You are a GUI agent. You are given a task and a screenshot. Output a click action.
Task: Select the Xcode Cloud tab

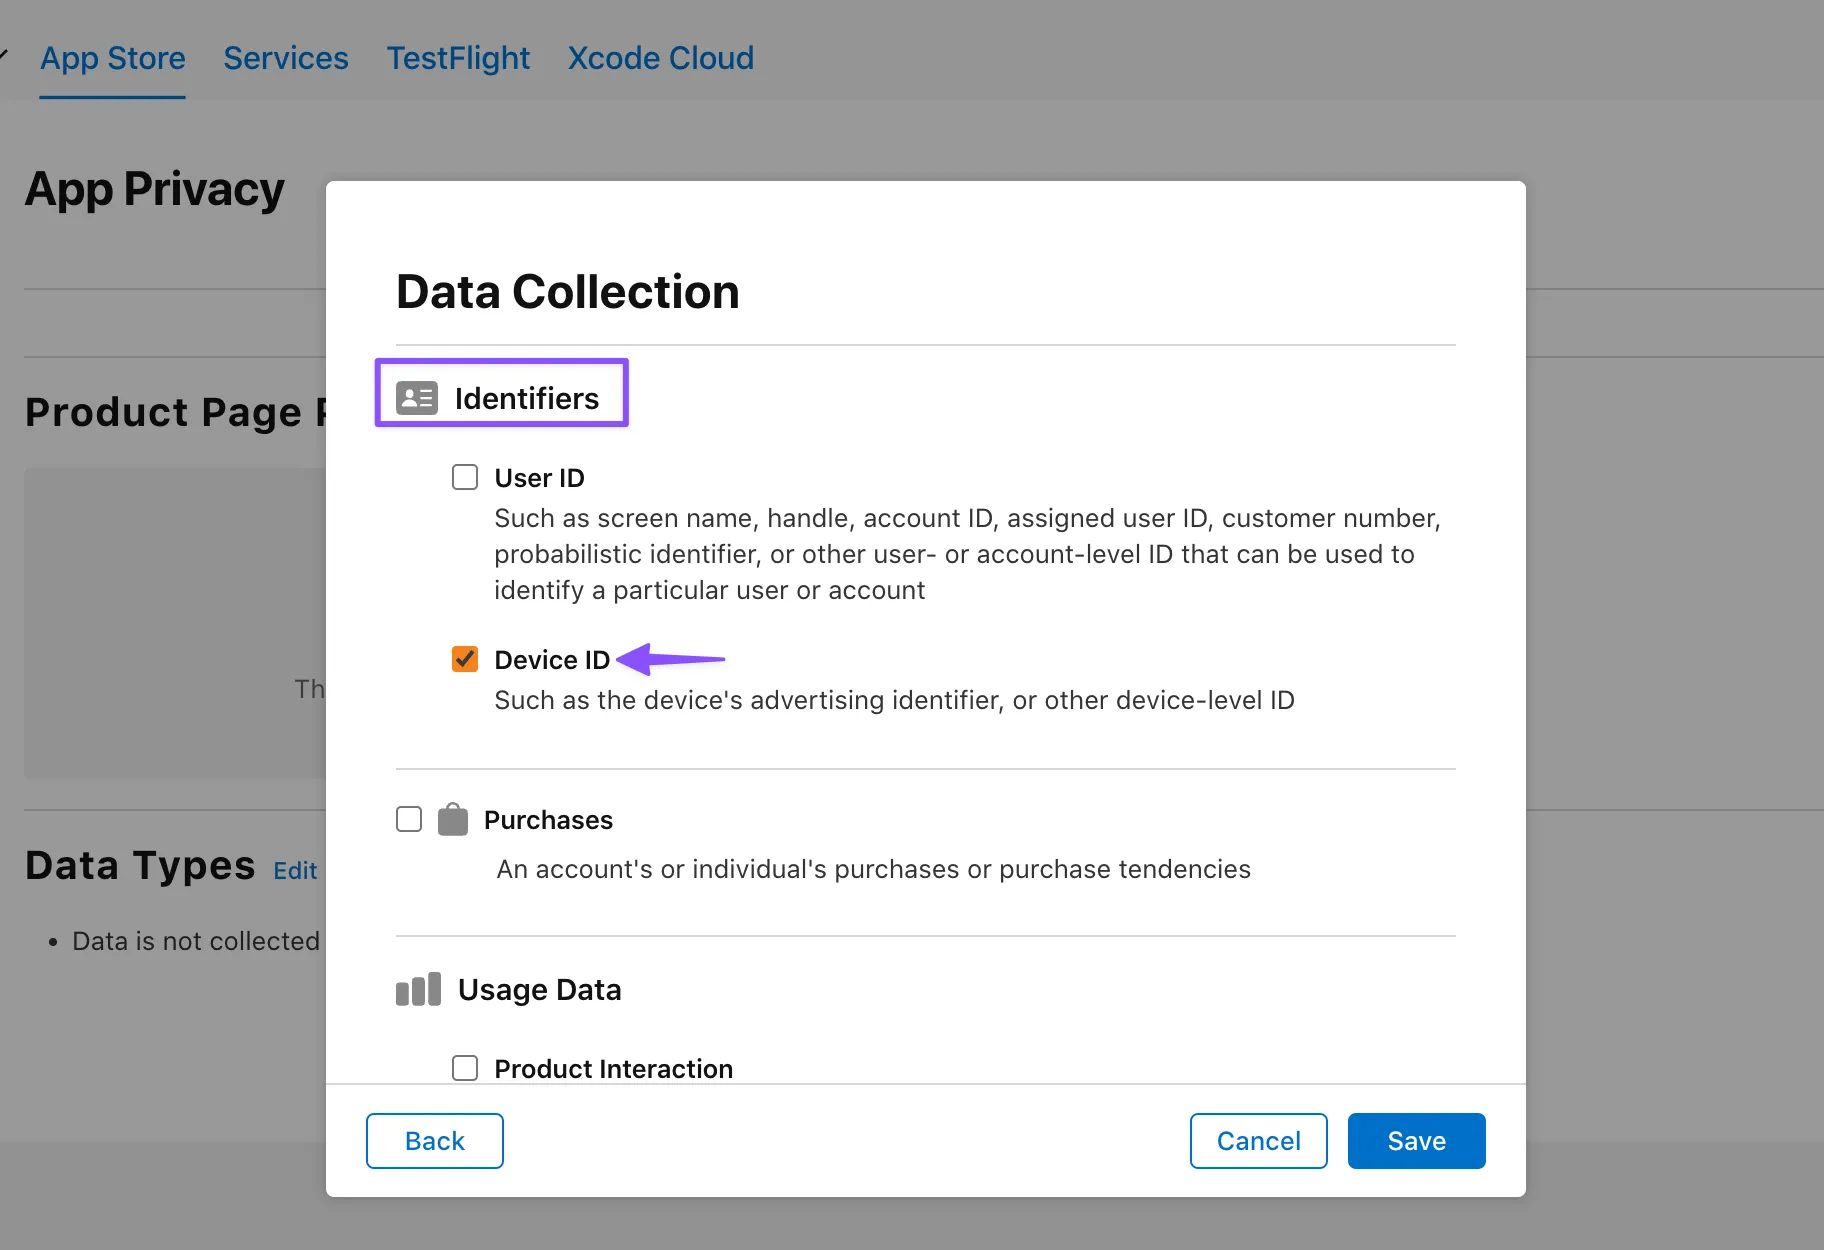(x=661, y=58)
